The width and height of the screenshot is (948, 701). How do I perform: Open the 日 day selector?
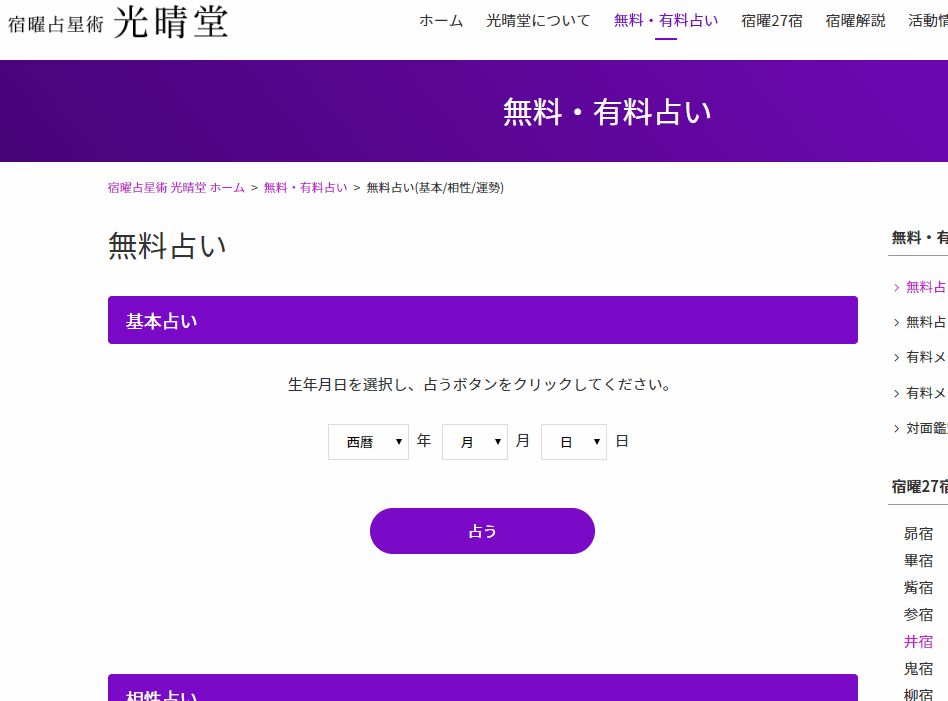[x=573, y=441]
